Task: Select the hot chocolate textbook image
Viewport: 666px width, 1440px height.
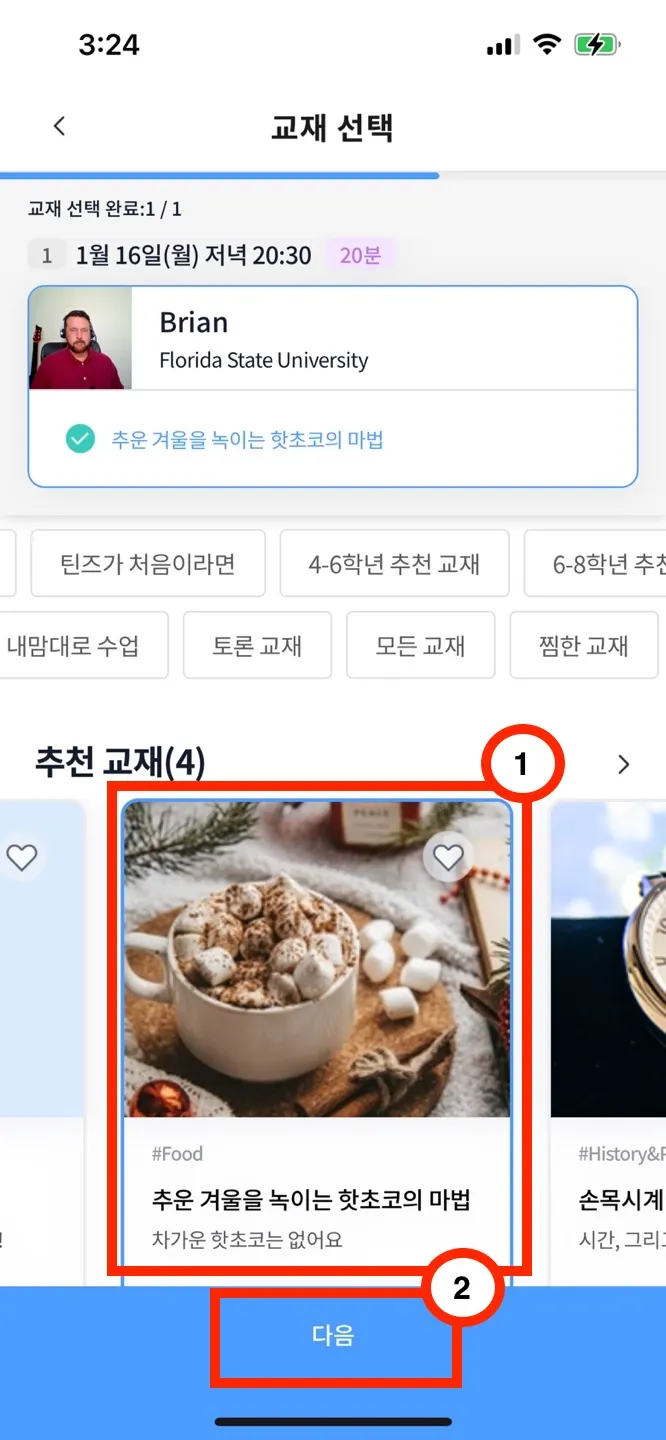Action: [317, 959]
